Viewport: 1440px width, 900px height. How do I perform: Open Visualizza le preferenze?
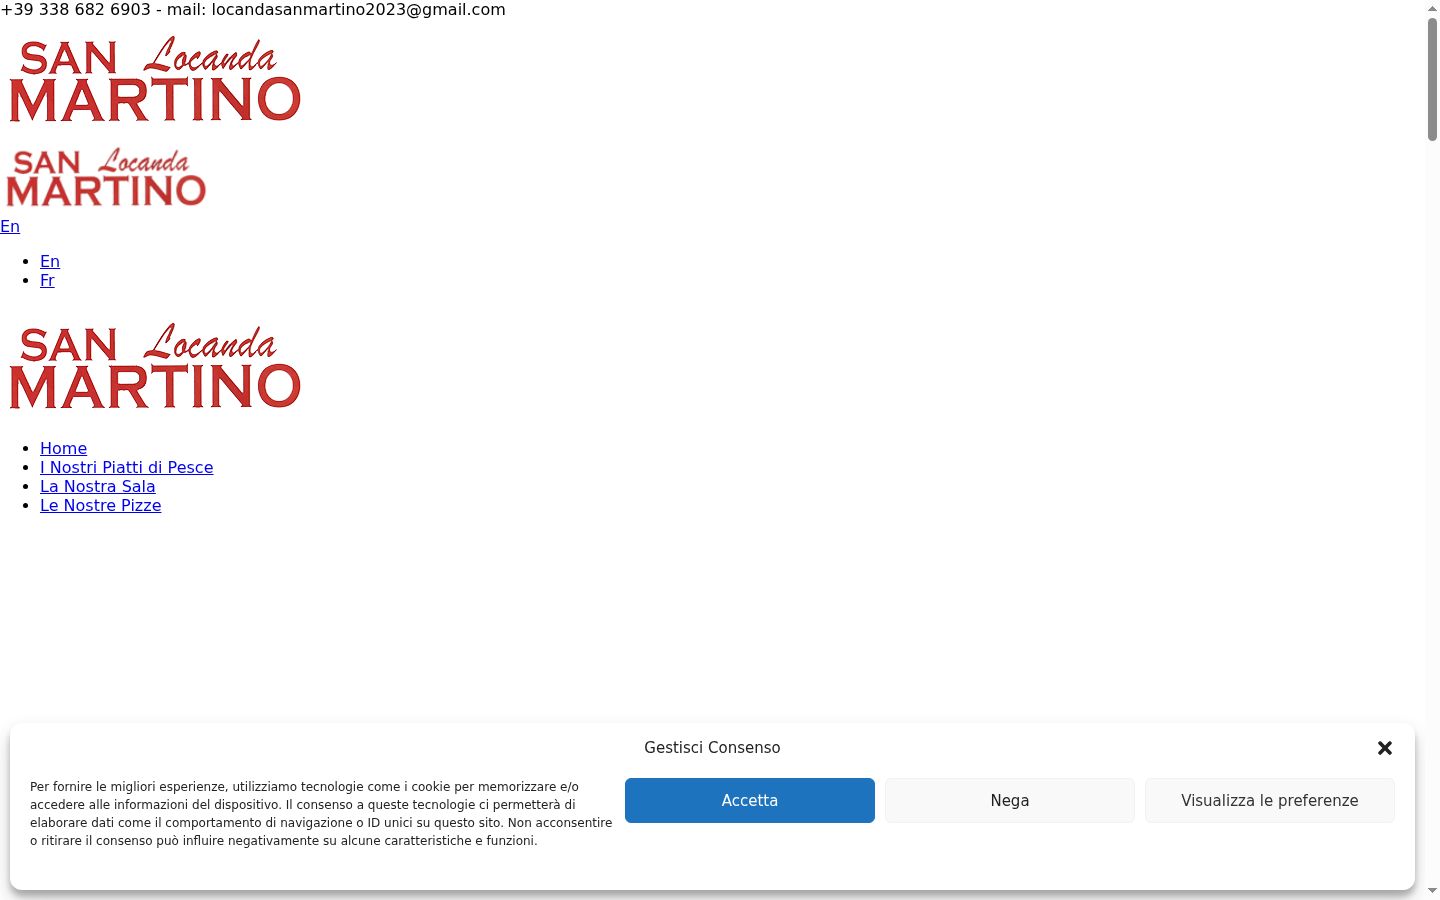1270,800
